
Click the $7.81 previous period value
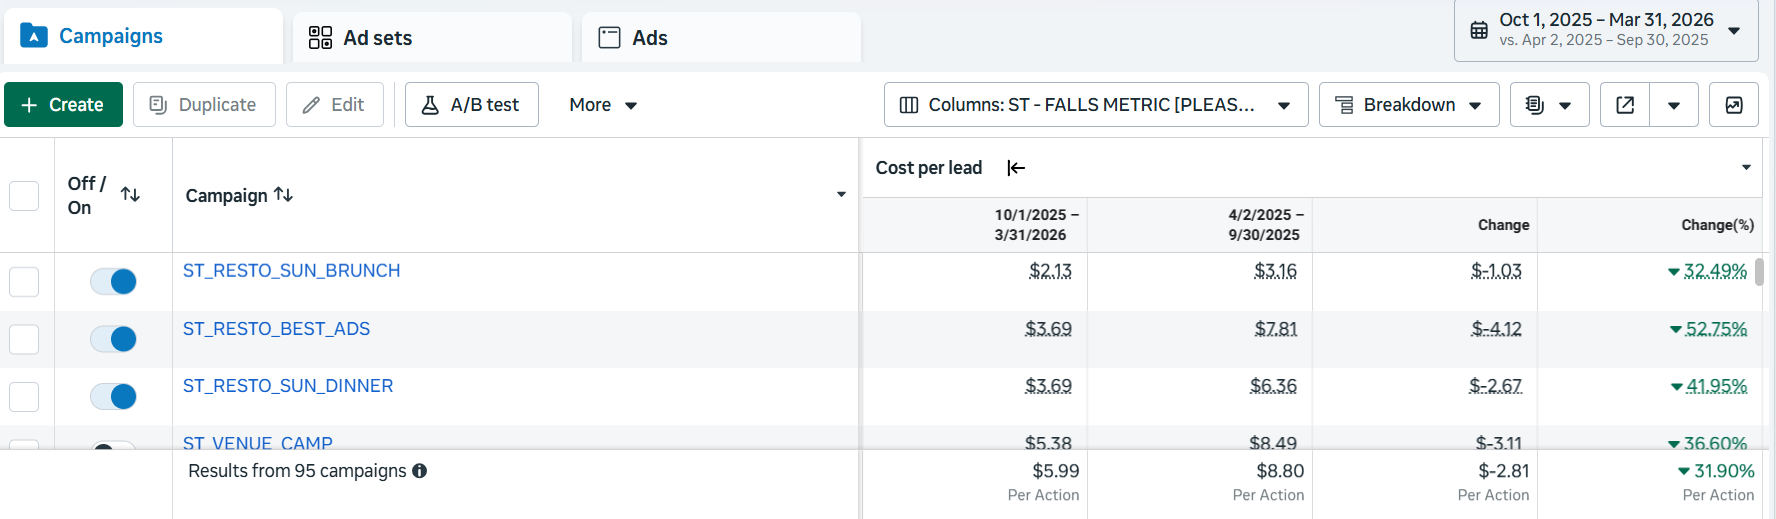point(1276,329)
